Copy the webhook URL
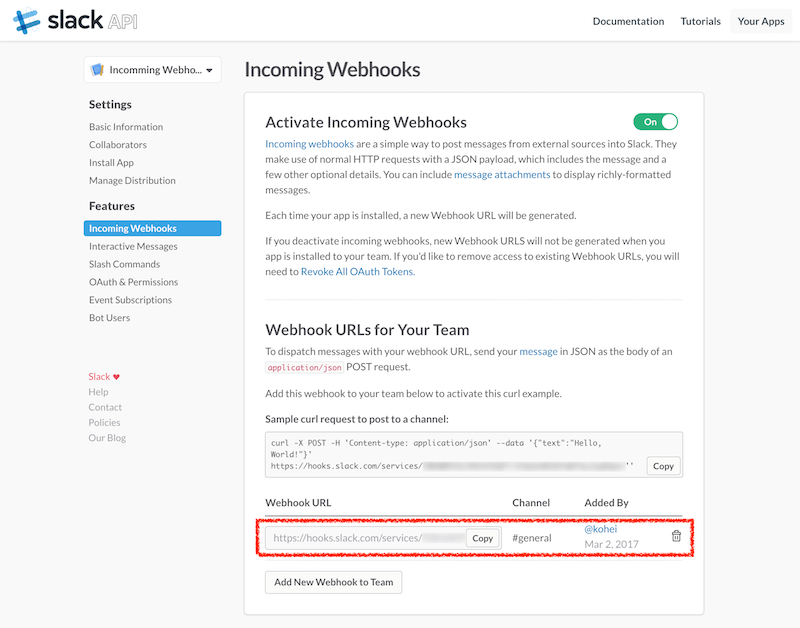The width and height of the screenshot is (800, 628). (x=482, y=537)
